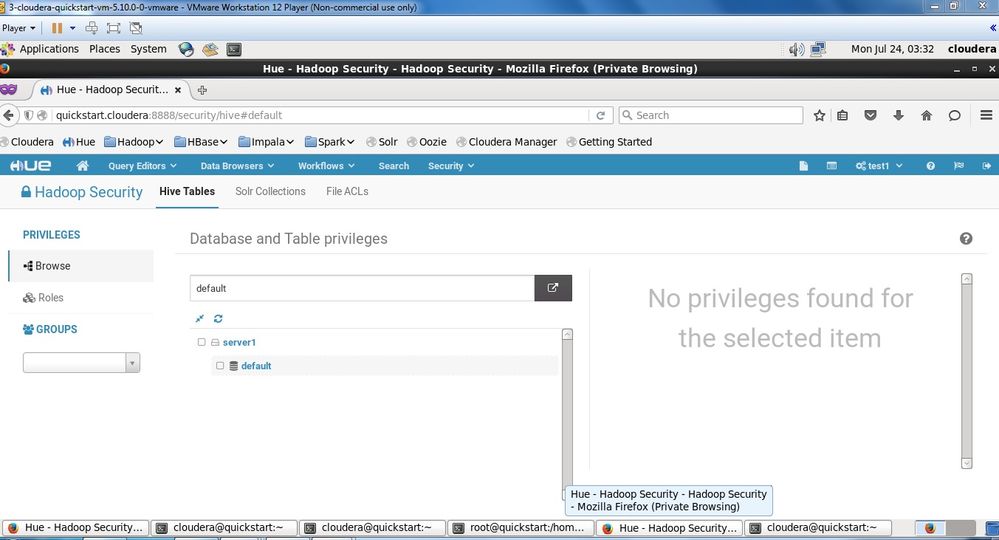Expand the Security menu in Hue

(x=451, y=166)
